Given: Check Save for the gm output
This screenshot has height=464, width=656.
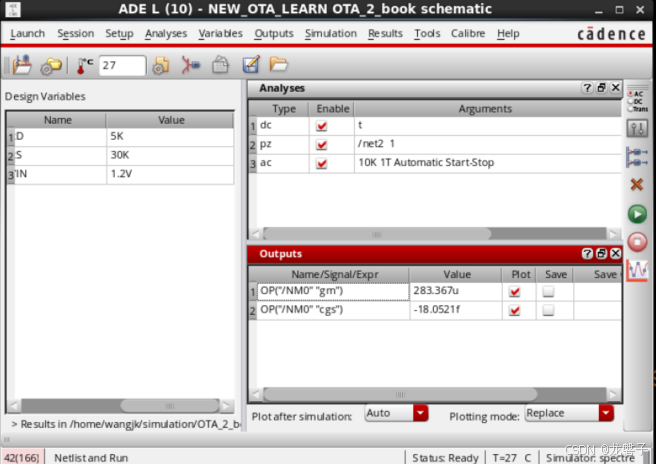Looking at the screenshot, I should coord(548,291).
